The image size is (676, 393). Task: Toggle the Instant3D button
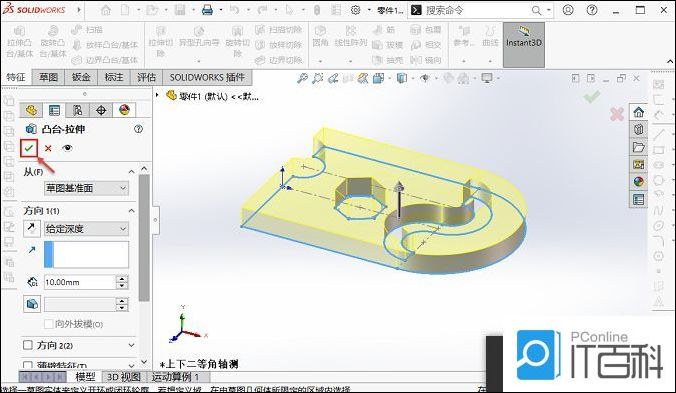click(524, 44)
